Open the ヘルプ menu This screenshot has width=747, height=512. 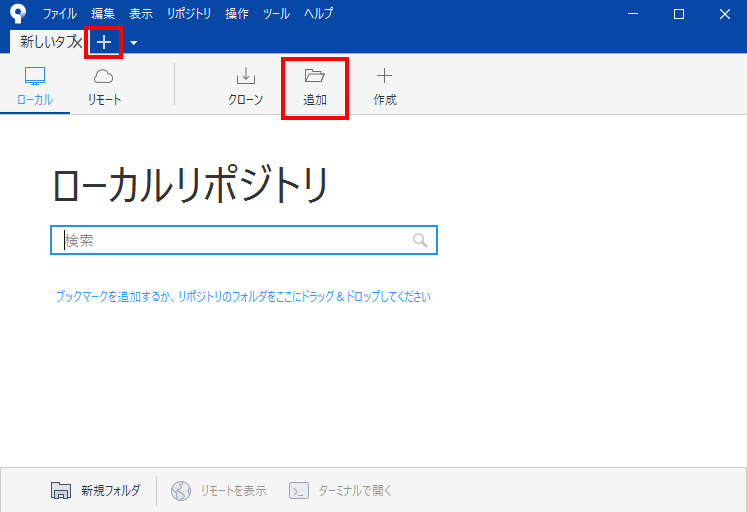tap(319, 13)
